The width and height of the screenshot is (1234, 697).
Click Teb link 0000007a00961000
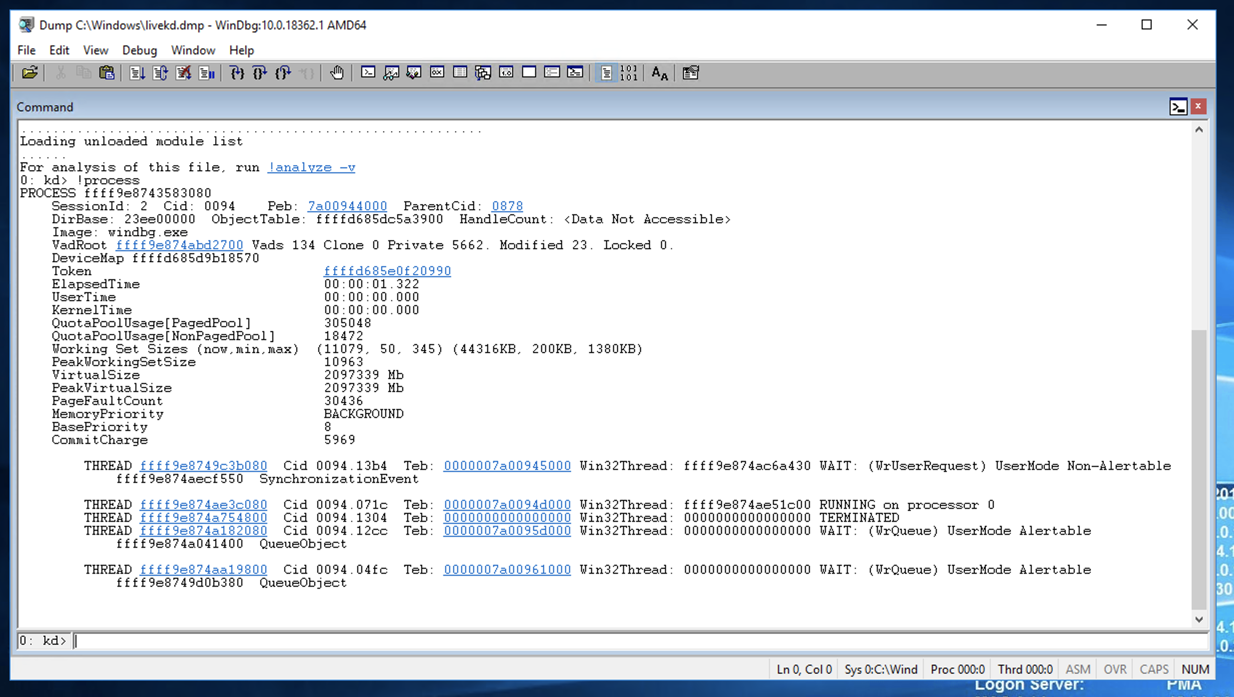507,570
